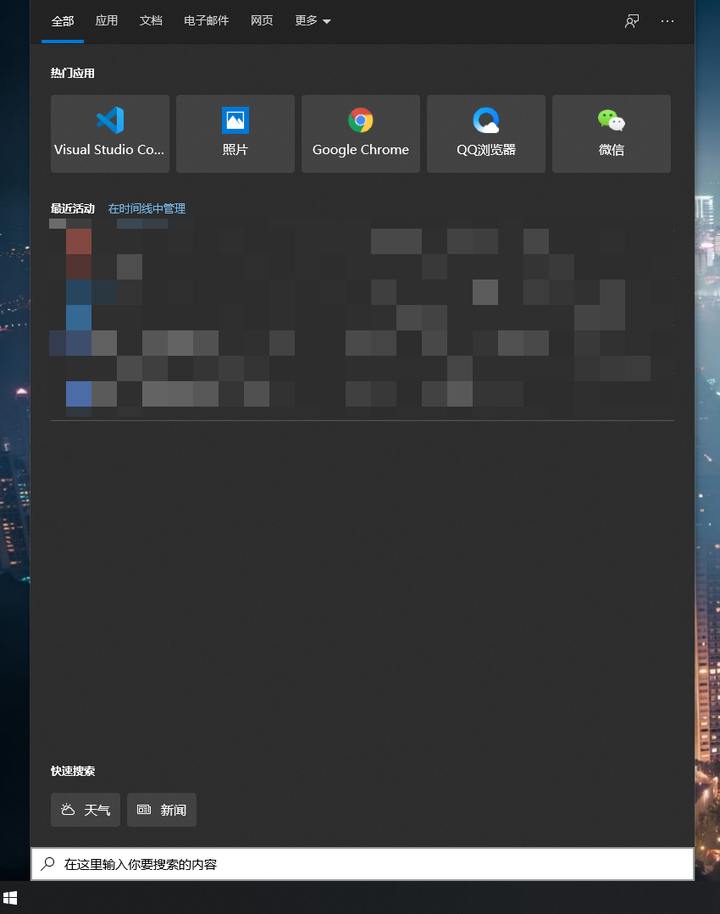Screen dimensions: 720x914
Task: Launch the 照片 Photos app tile
Action: 235,133
